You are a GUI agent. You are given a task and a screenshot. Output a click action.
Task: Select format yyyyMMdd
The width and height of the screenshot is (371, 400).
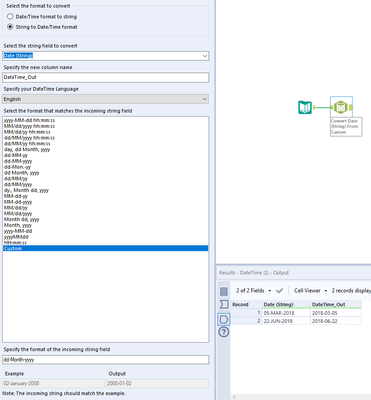[x=105, y=237]
